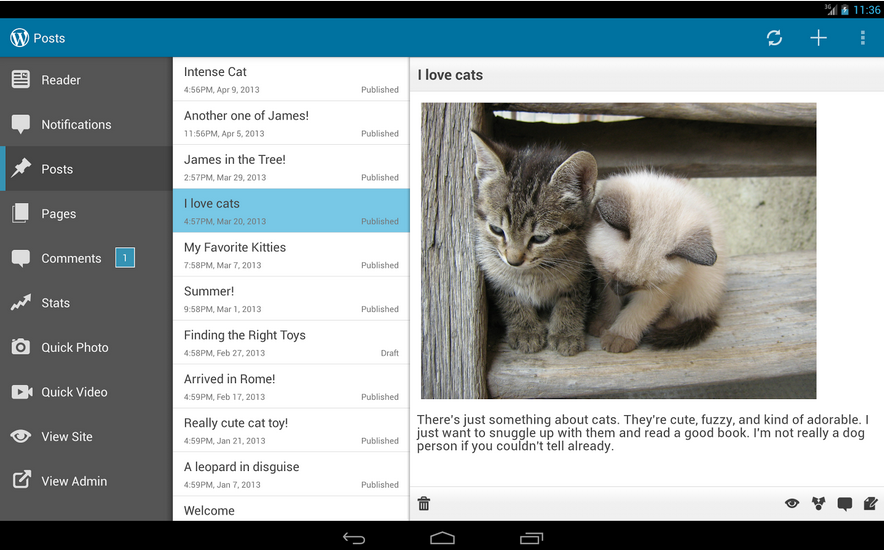884x550 pixels.
Task: Open comments for the I love cats post
Action: click(x=845, y=503)
